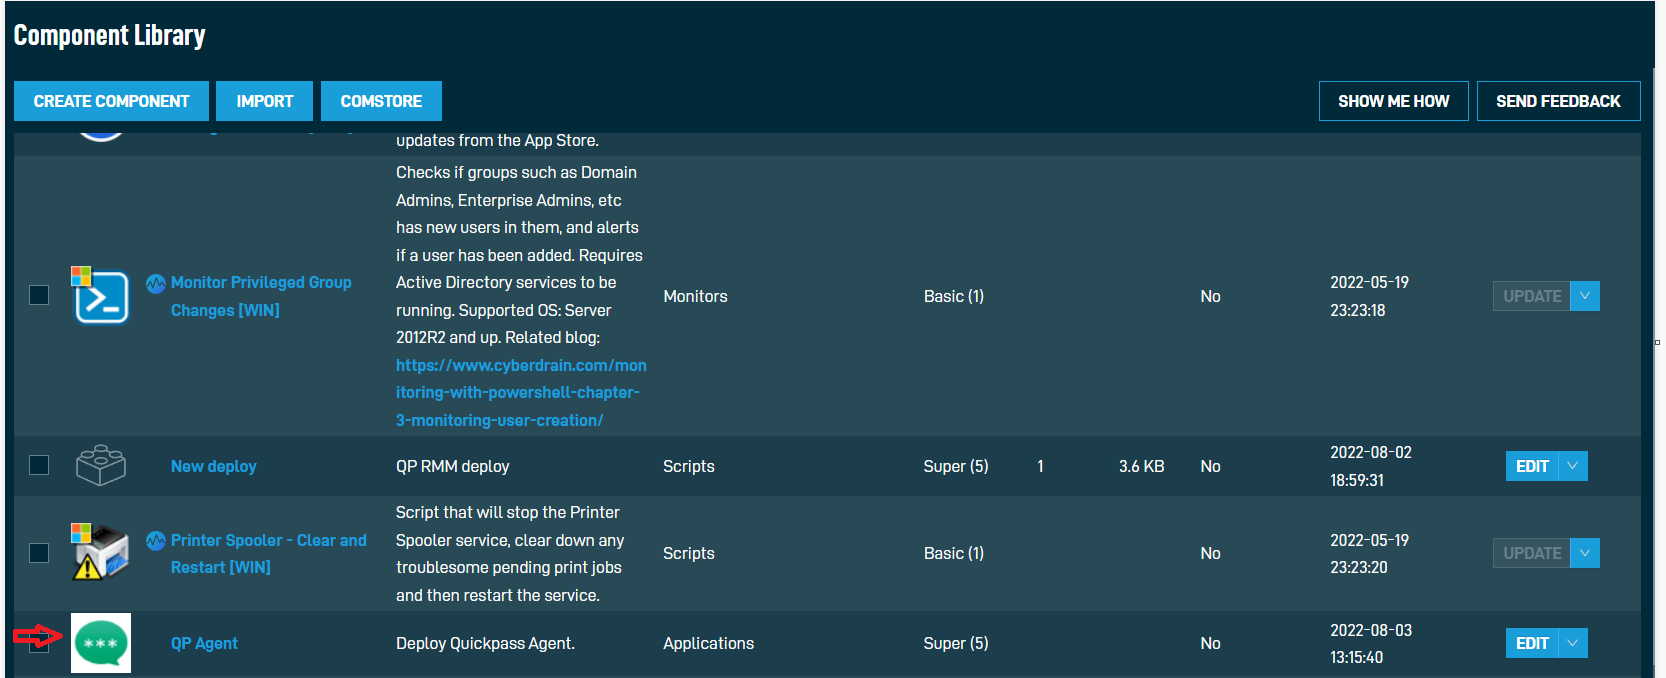The height and width of the screenshot is (678, 1666).
Task: Click ComStore badge beside Printer Spooler name
Action: (x=156, y=541)
